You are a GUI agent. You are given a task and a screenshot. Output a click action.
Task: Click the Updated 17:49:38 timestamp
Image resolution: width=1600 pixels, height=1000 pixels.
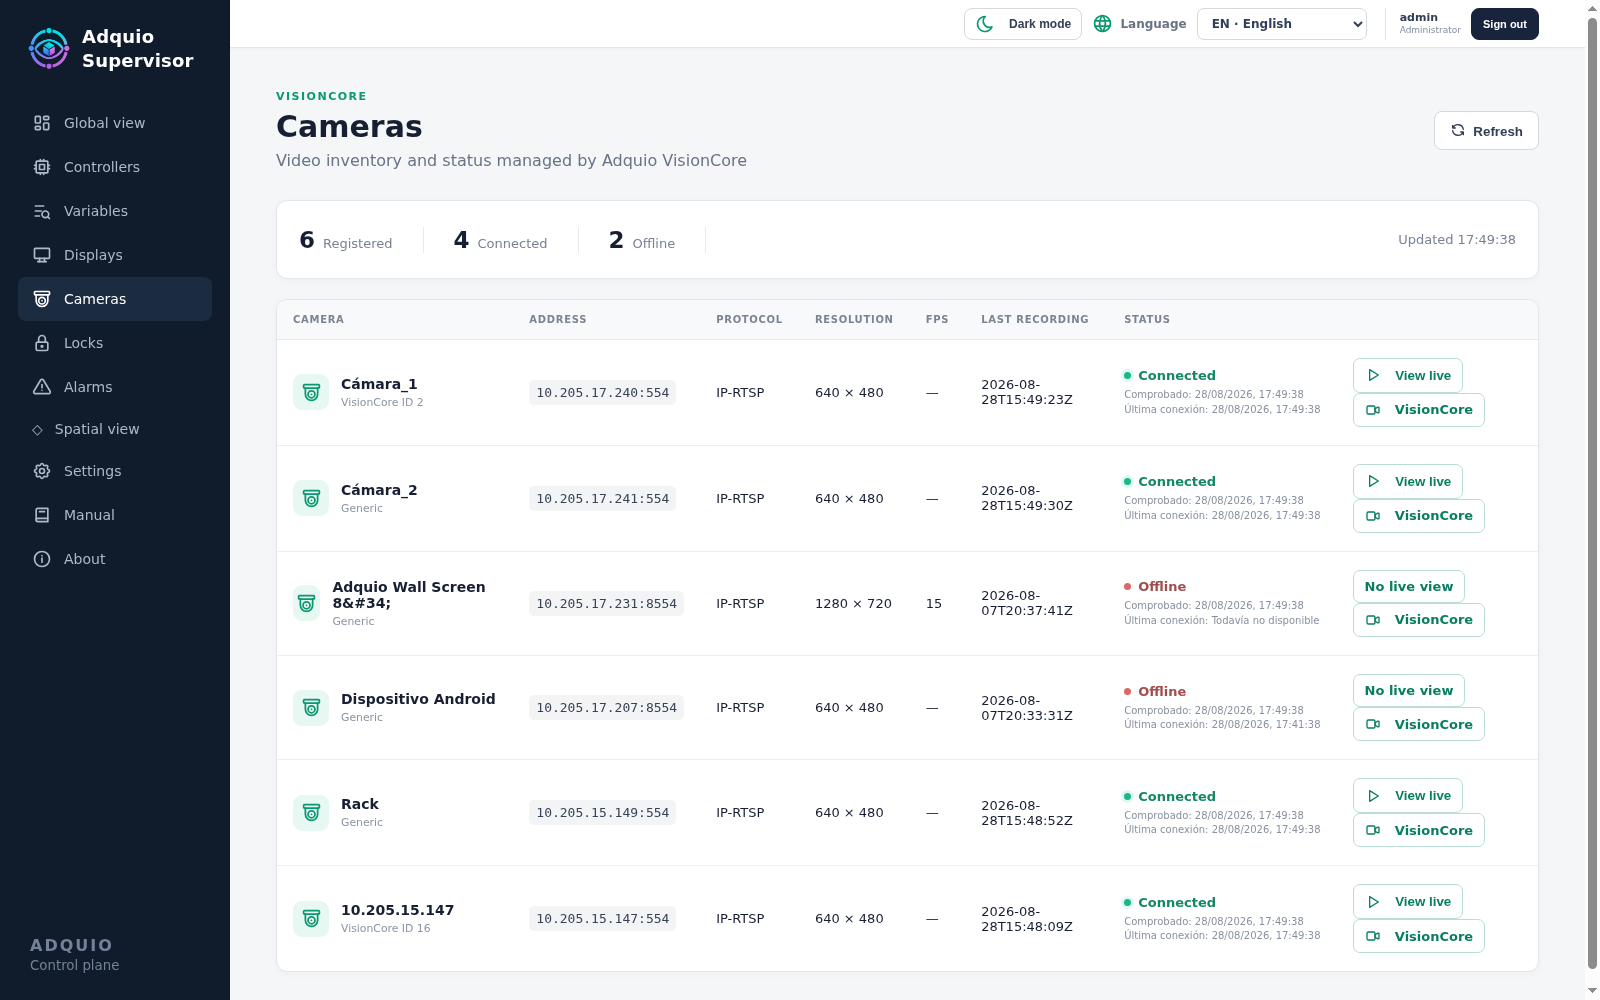[x=1457, y=240]
